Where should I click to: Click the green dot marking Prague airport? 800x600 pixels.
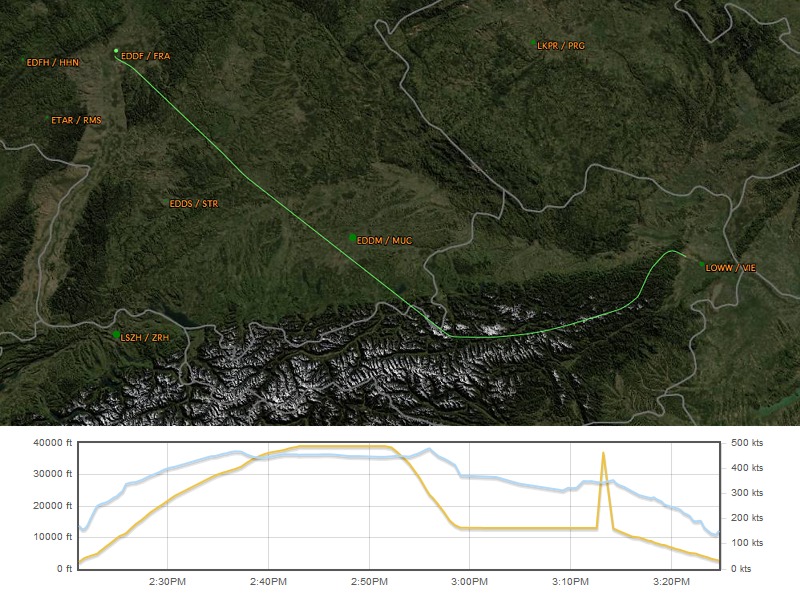[533, 42]
